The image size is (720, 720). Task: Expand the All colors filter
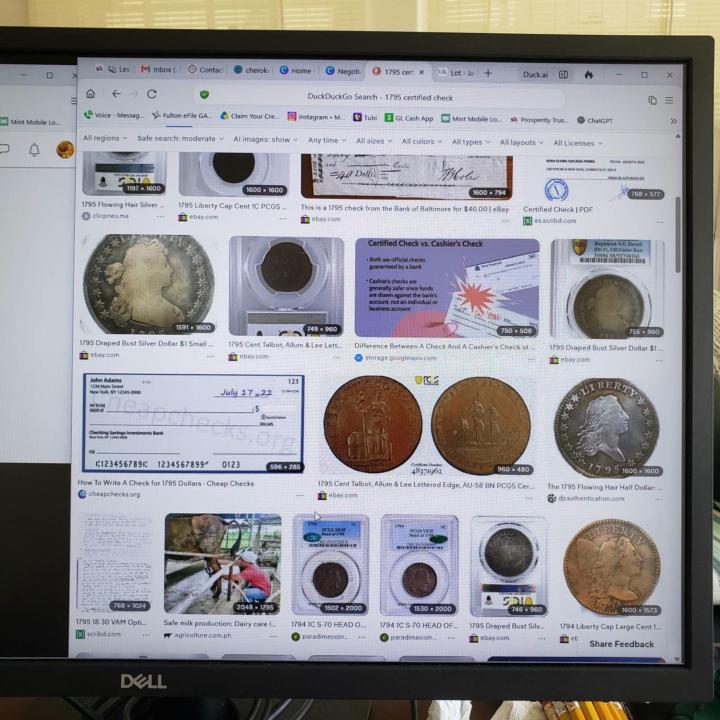click(422, 141)
